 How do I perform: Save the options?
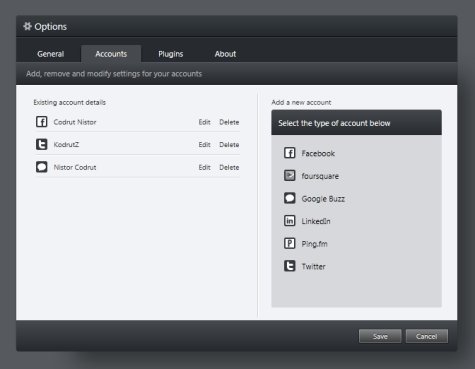tap(380, 336)
